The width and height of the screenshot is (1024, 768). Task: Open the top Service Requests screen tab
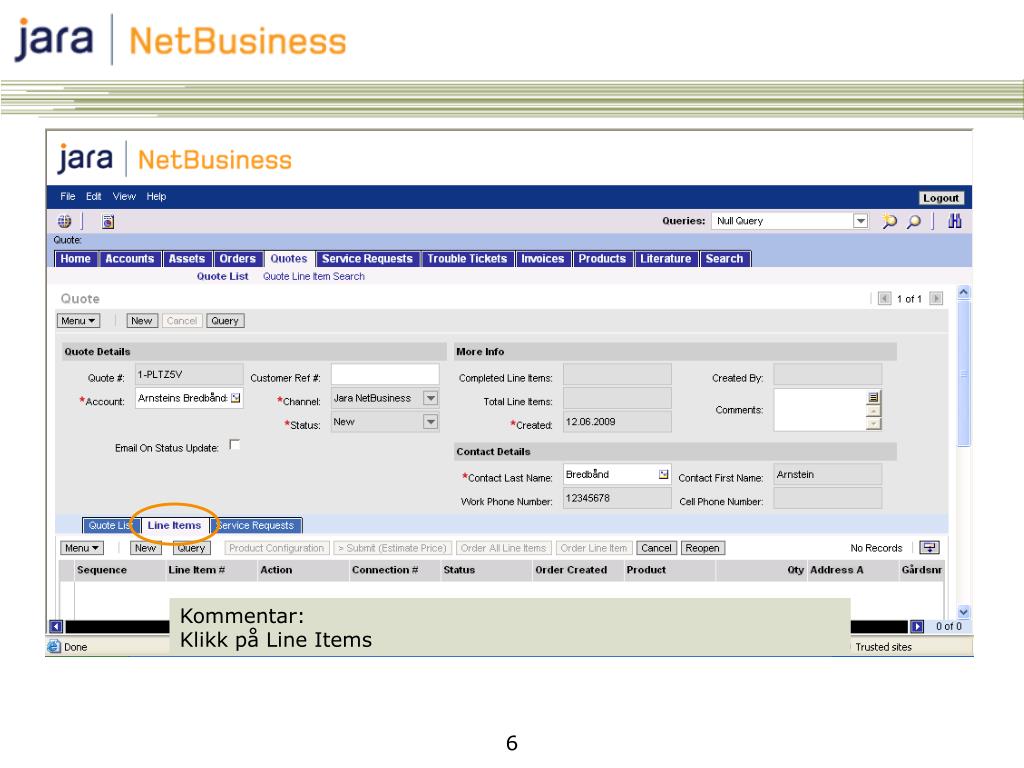367,259
